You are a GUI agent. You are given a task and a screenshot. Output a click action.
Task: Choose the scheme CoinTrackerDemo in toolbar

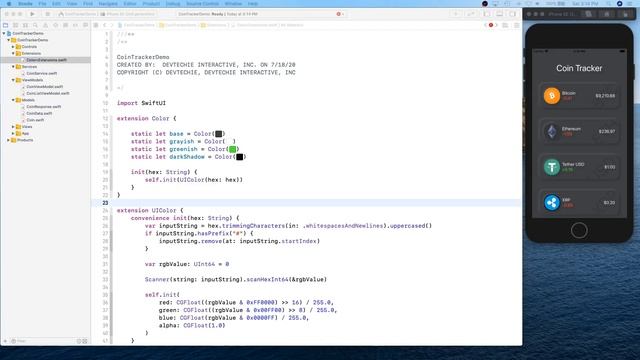click(78, 14)
